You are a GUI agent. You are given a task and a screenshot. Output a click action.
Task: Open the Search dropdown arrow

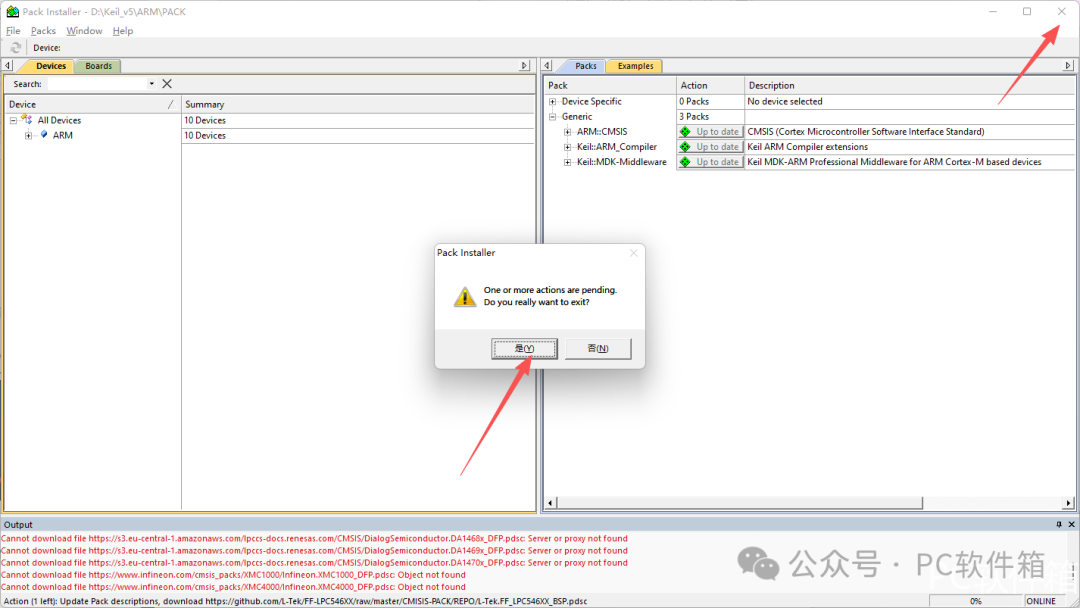[x=152, y=84]
